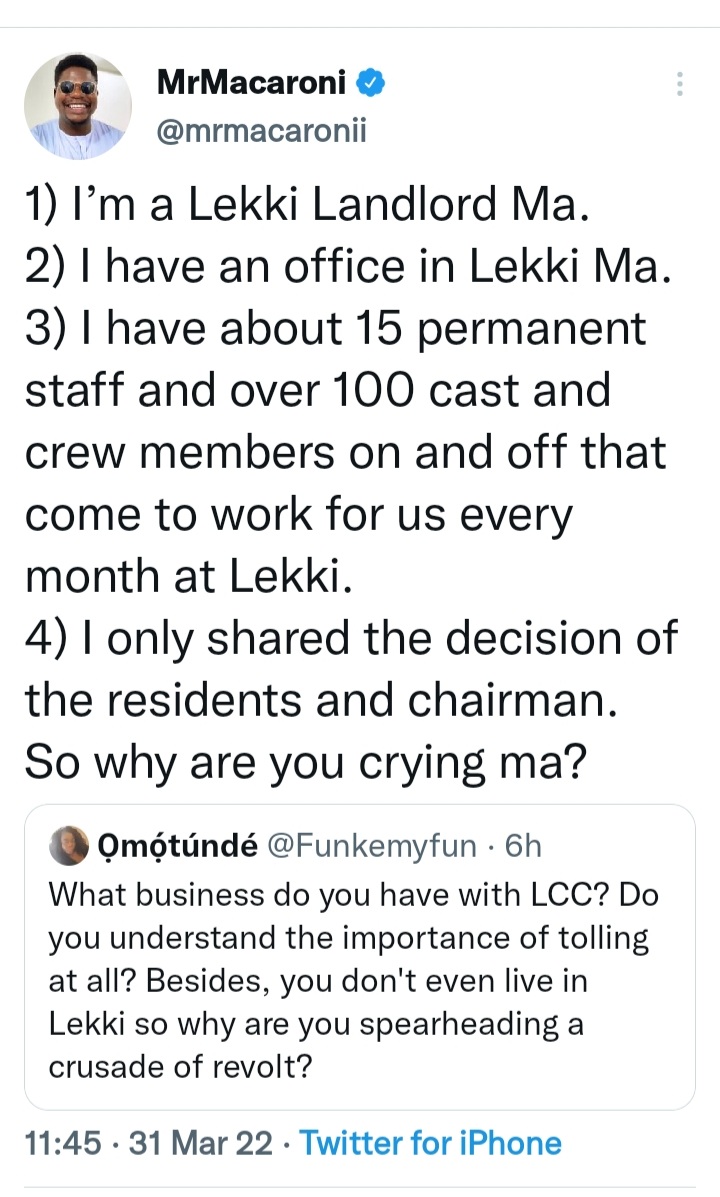Open MrMacaroni's profile picture
This screenshot has height=1197, width=720.
point(78,106)
